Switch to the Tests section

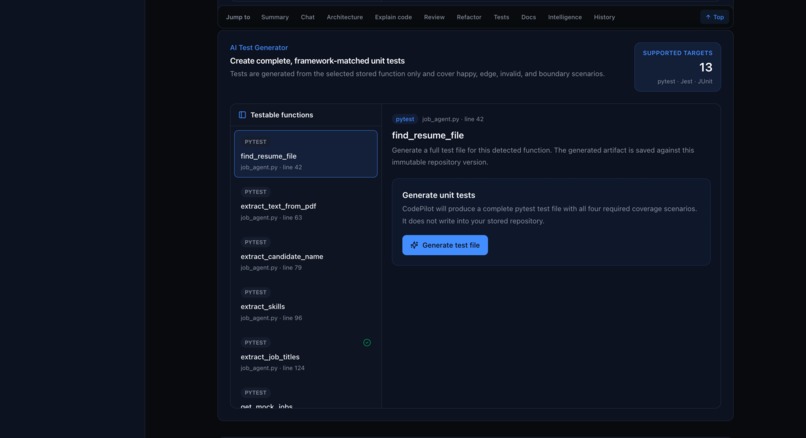point(501,17)
